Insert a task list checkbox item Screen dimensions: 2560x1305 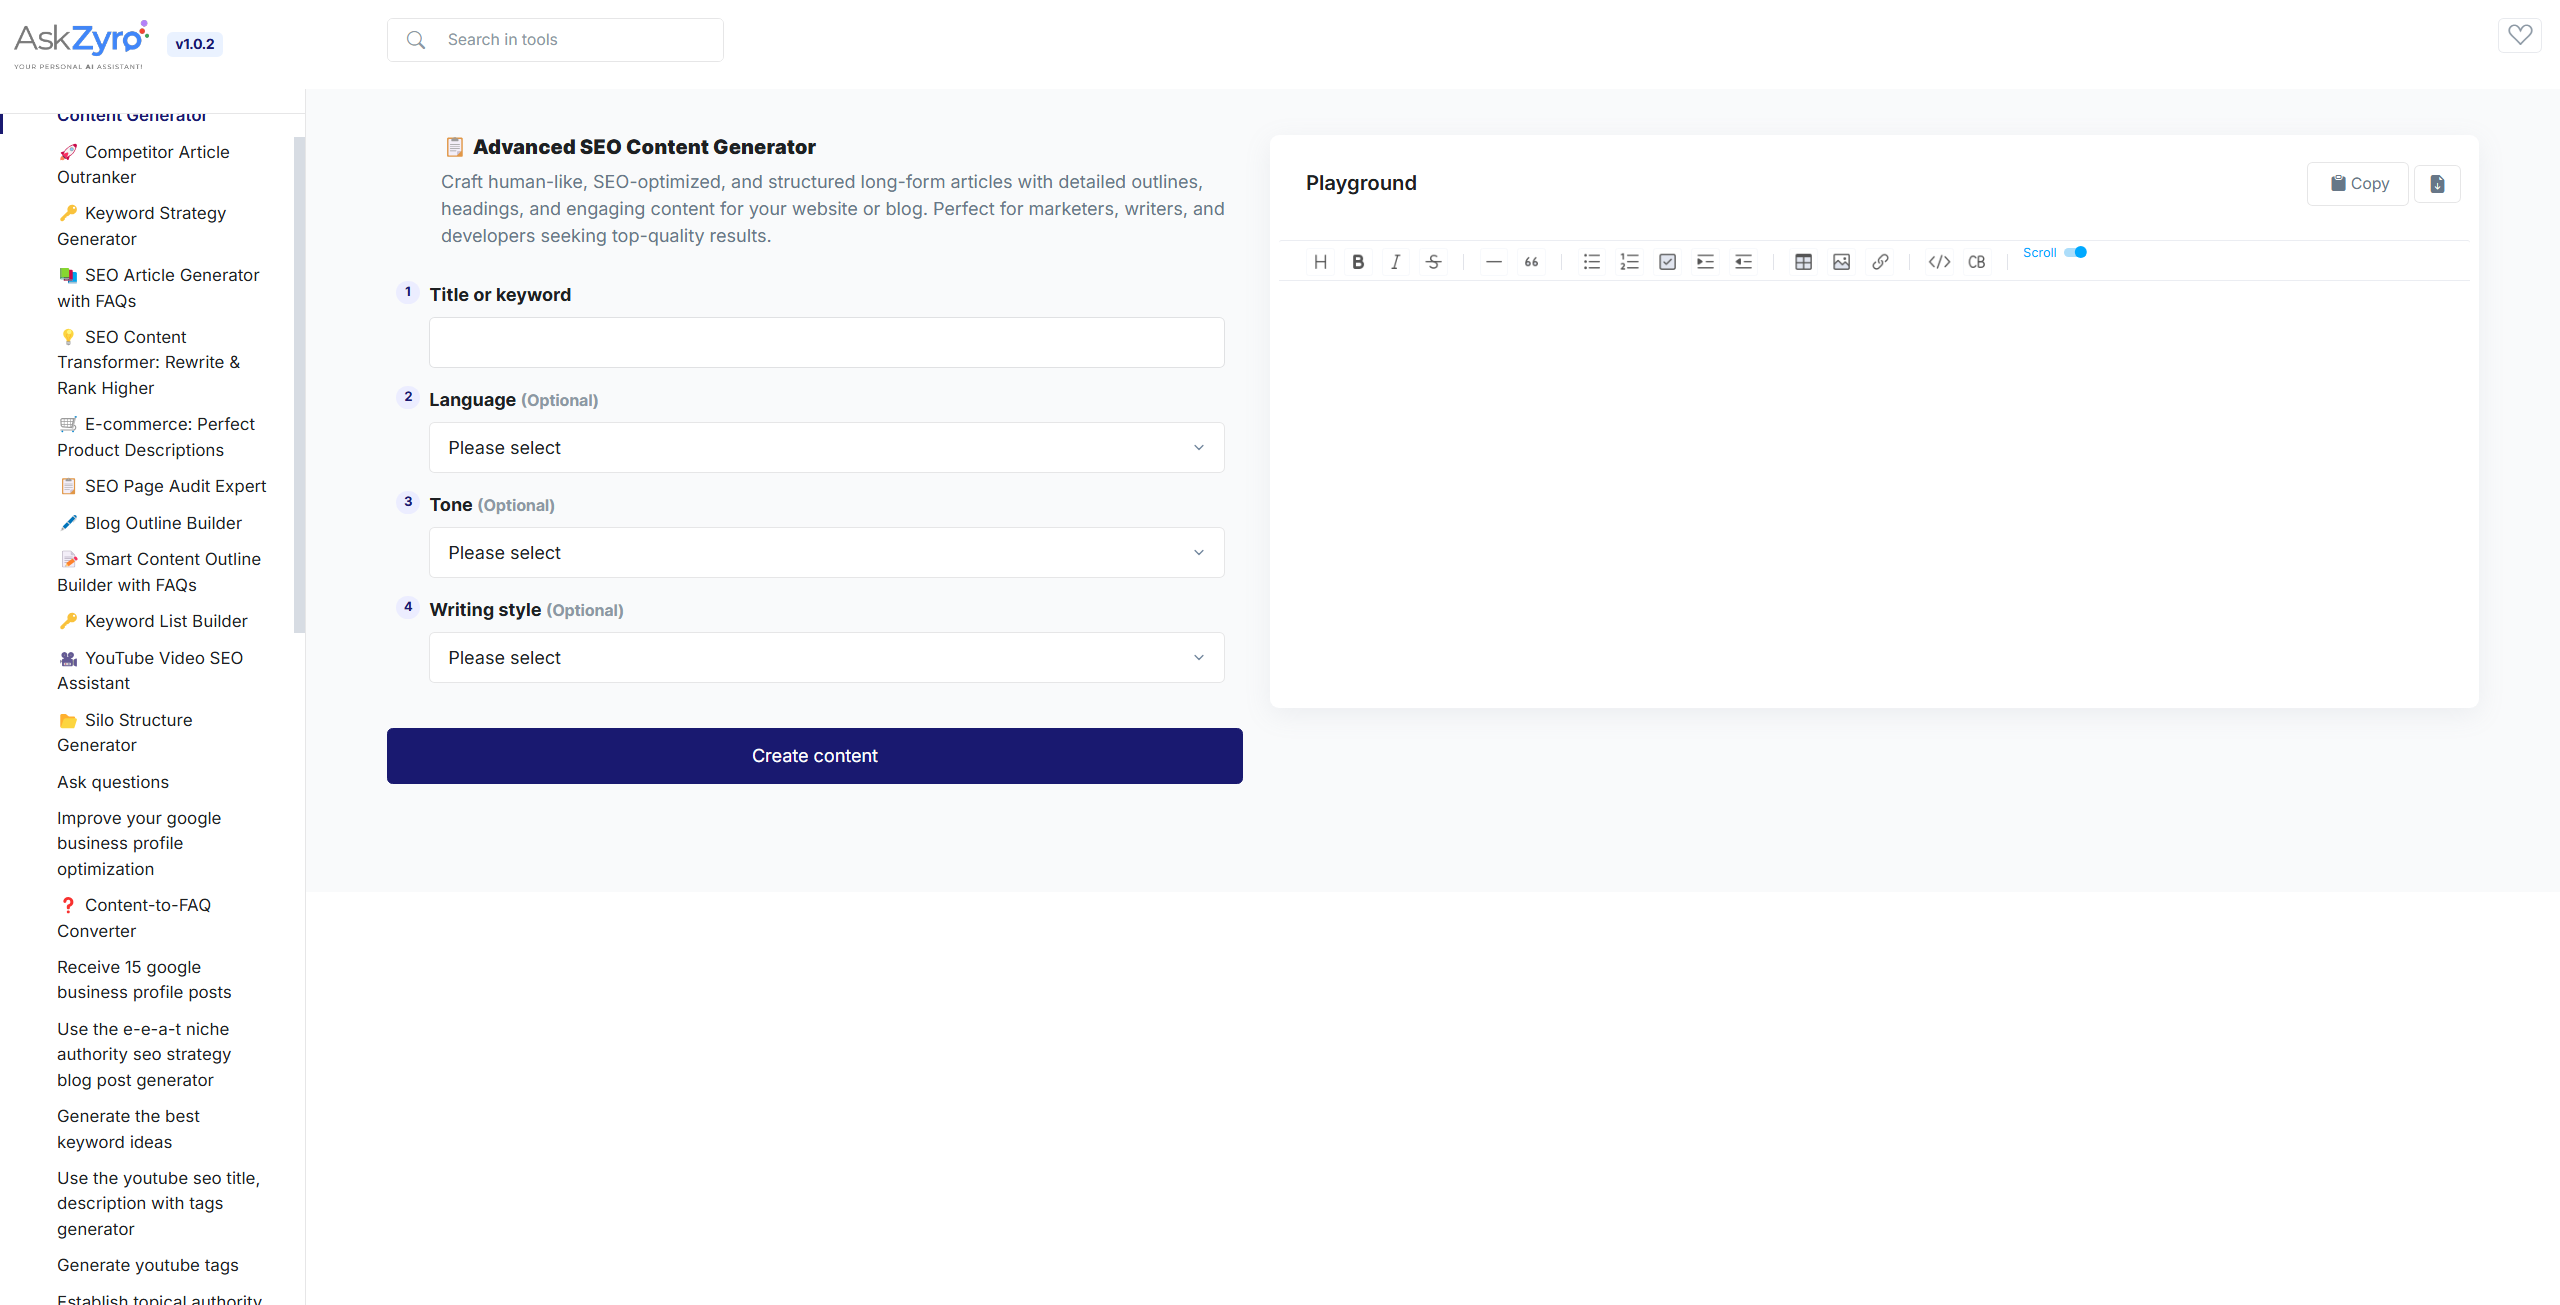(1667, 262)
